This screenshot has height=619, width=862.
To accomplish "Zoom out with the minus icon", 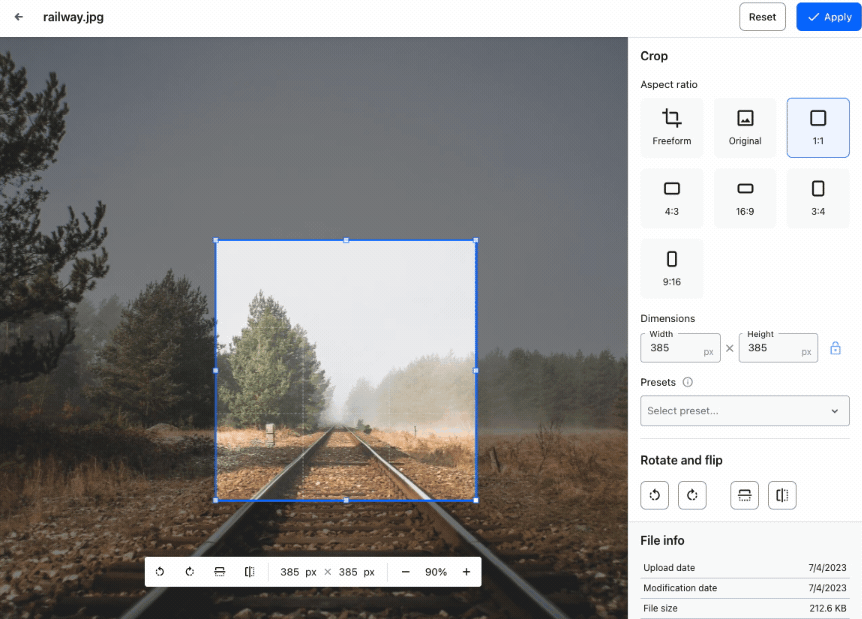I will pyautogui.click(x=406, y=572).
